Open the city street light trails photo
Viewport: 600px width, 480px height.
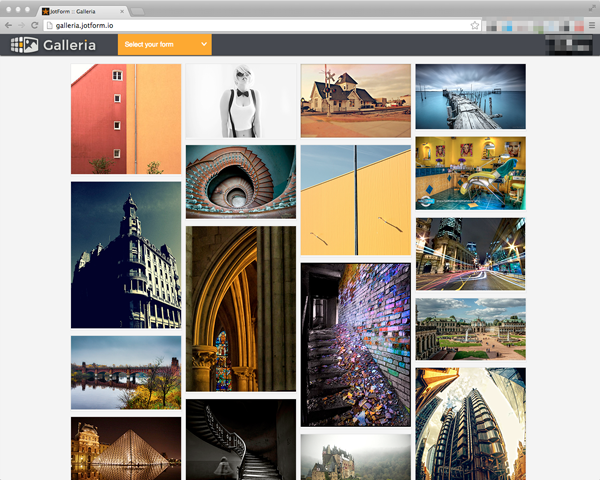(x=471, y=254)
